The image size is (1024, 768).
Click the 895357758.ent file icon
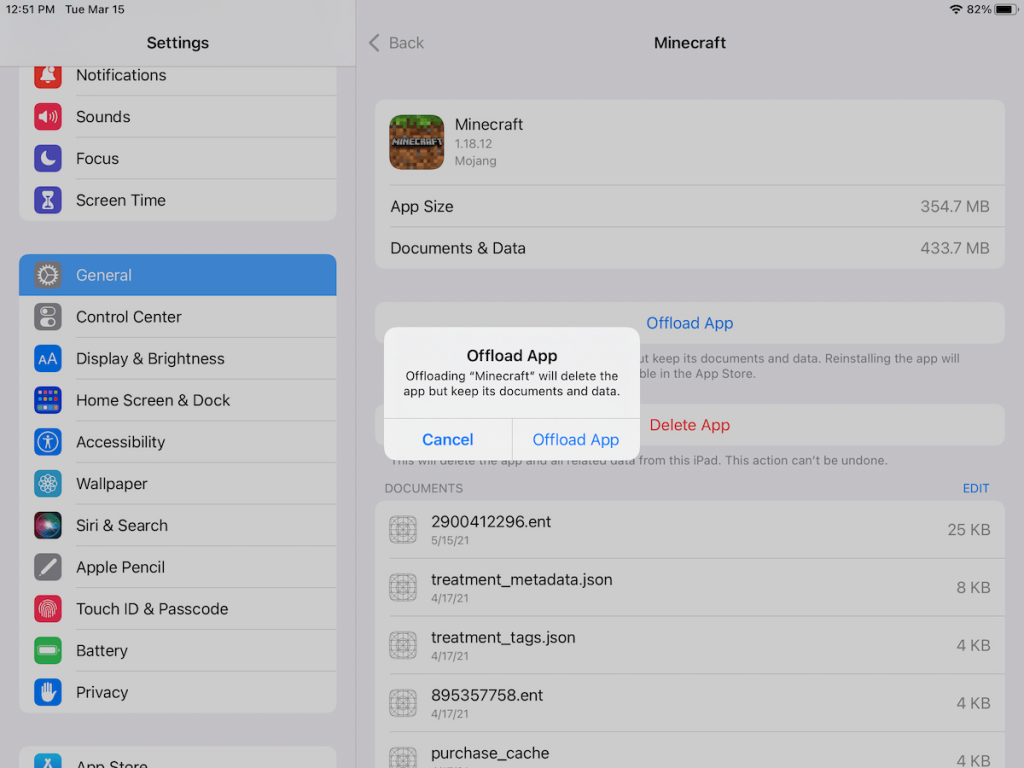(403, 703)
